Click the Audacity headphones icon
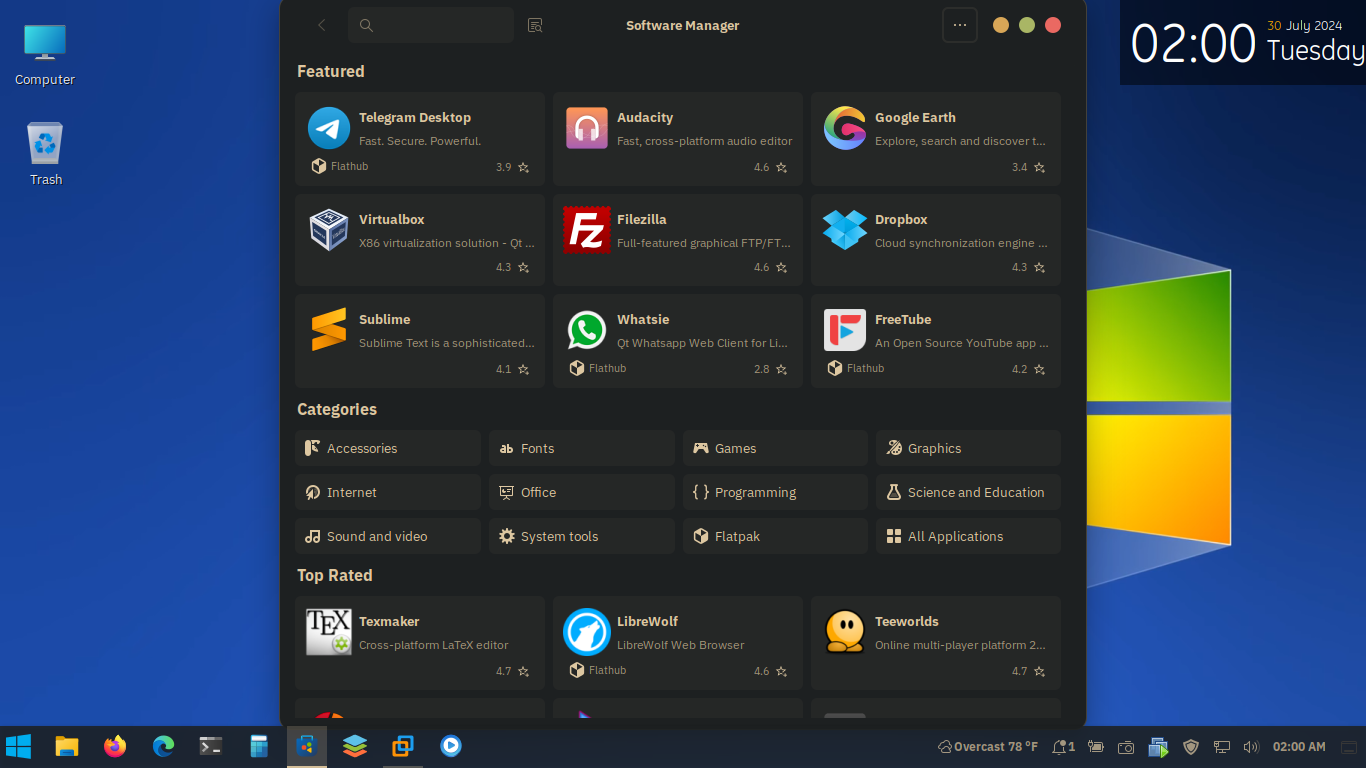This screenshot has height=768, width=1366. coord(586,128)
